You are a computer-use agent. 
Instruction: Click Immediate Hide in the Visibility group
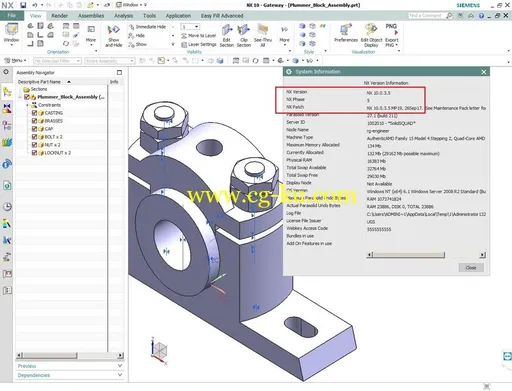coord(148,27)
